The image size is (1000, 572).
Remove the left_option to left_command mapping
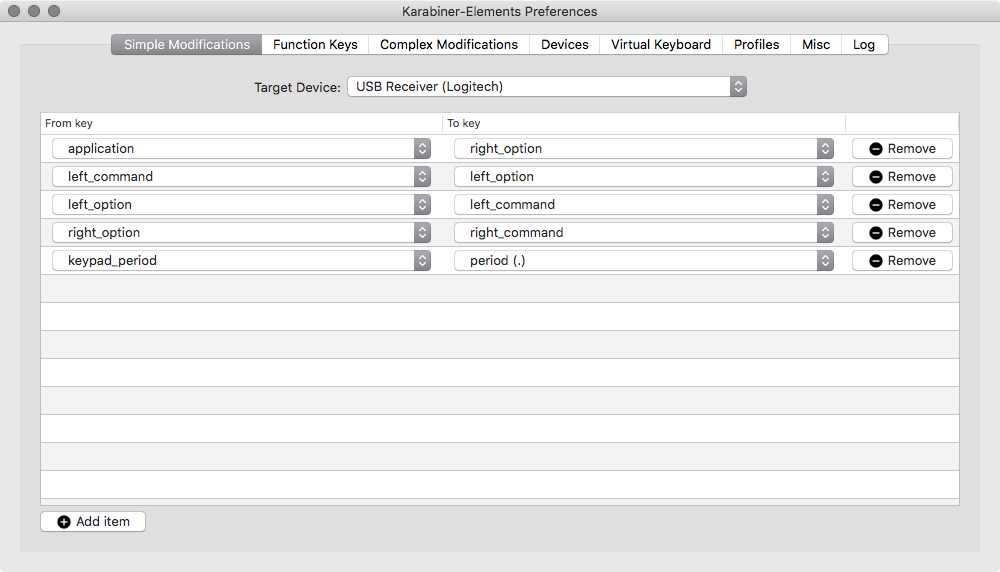902,205
